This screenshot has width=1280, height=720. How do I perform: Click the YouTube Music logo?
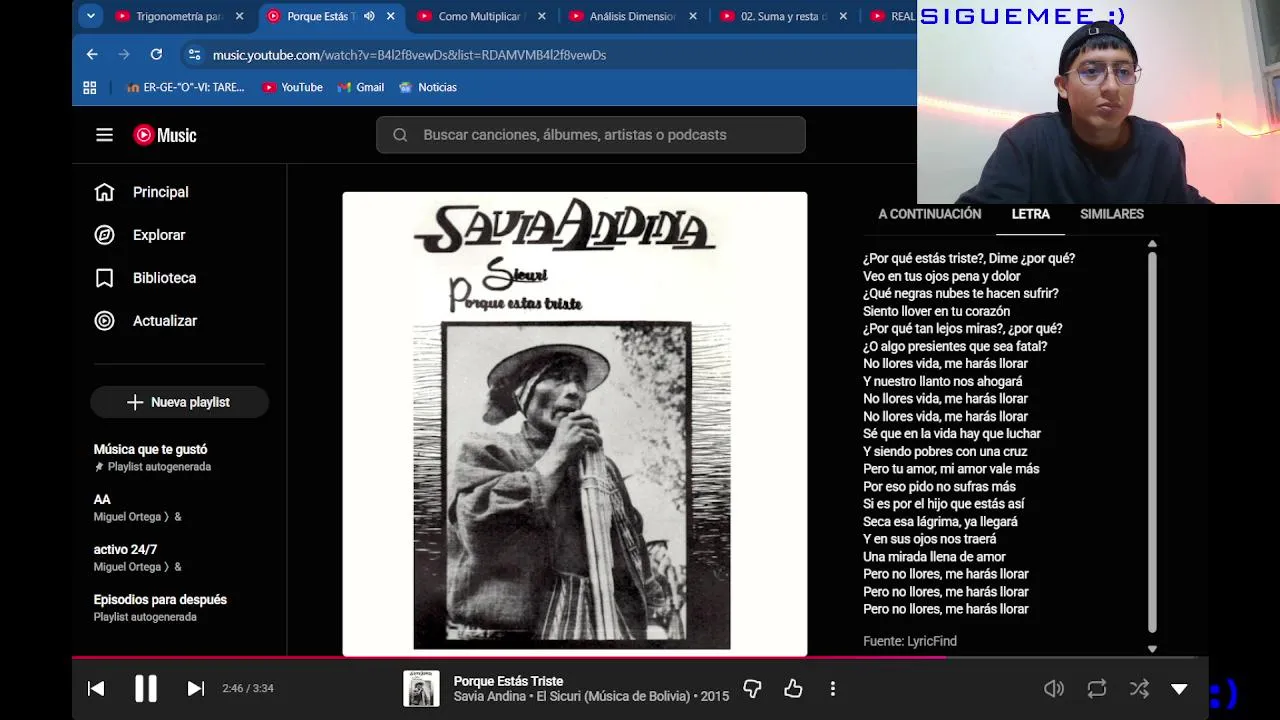tap(165, 135)
